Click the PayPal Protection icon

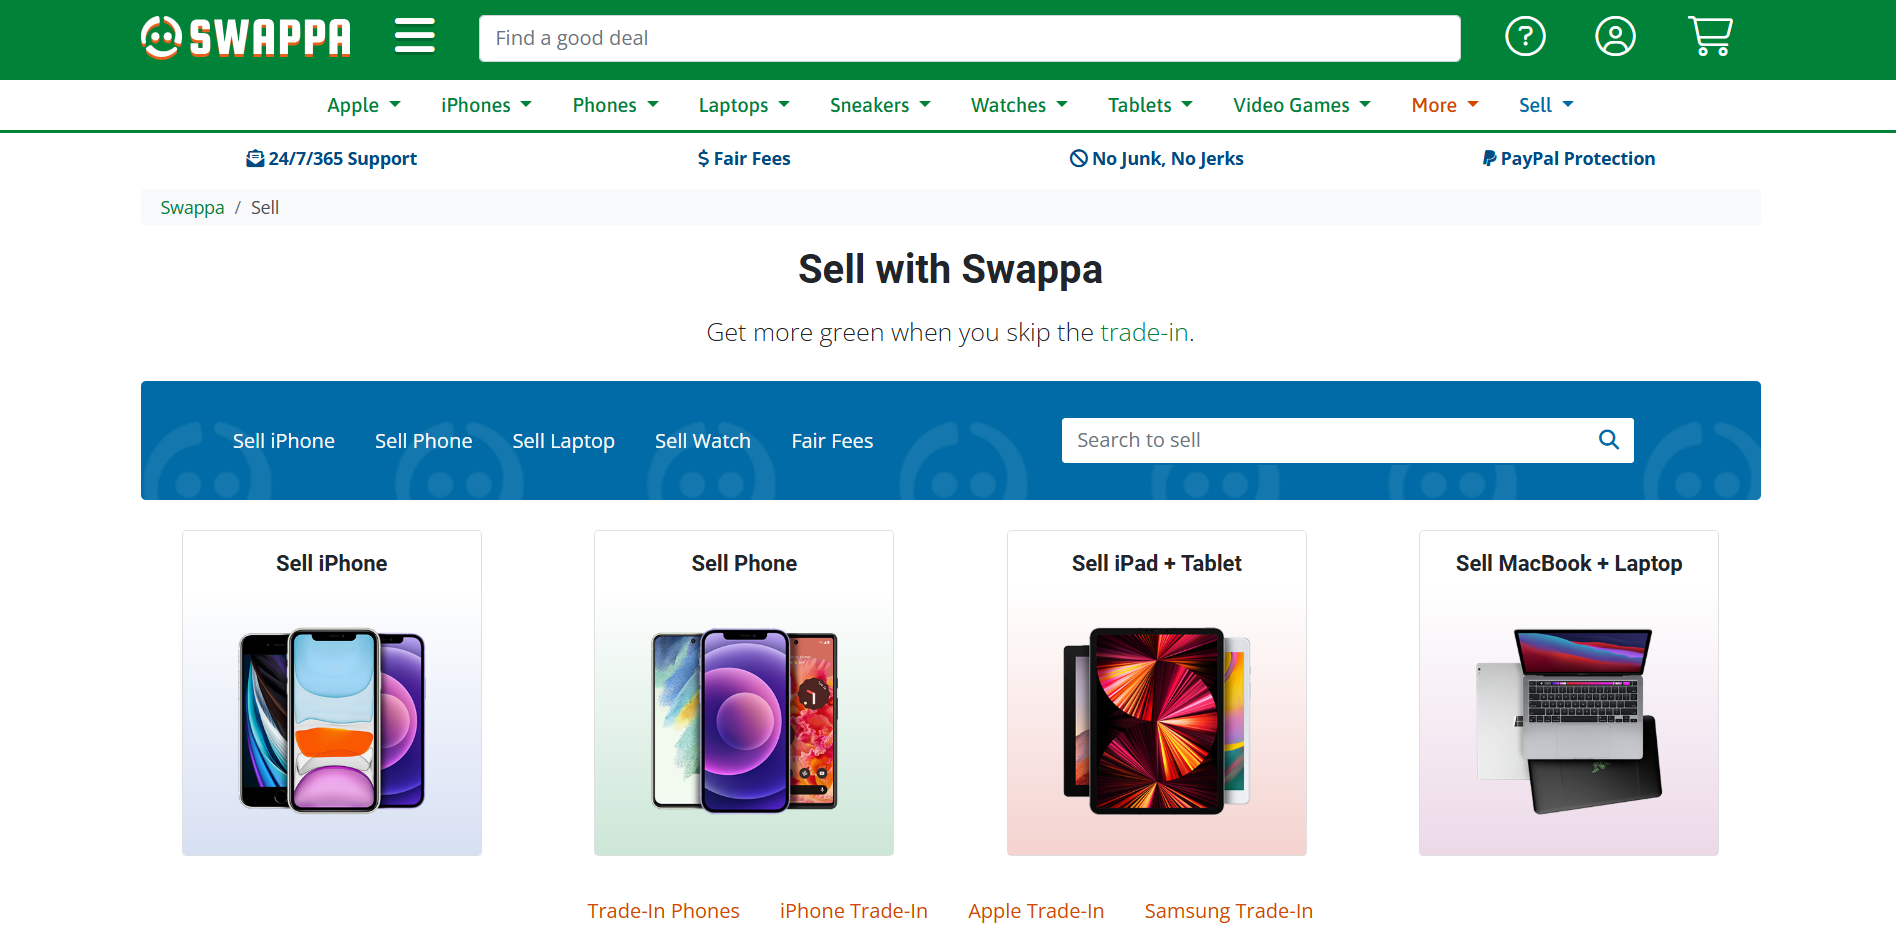coord(1489,157)
